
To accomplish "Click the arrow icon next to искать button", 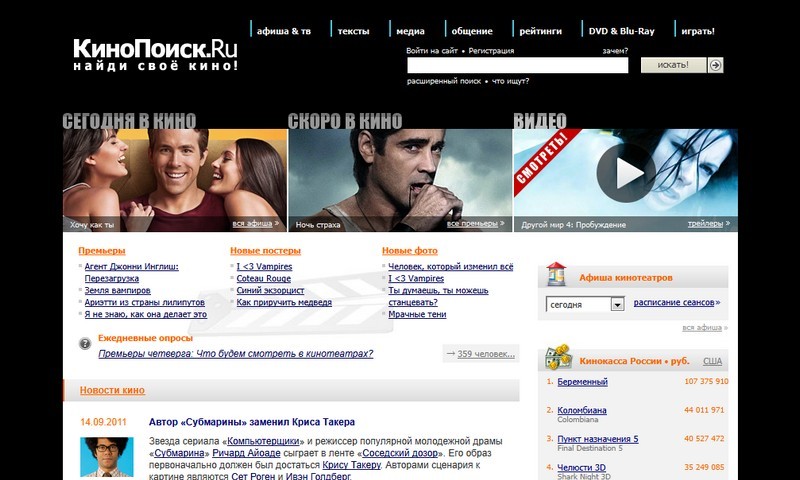I will coord(715,65).
